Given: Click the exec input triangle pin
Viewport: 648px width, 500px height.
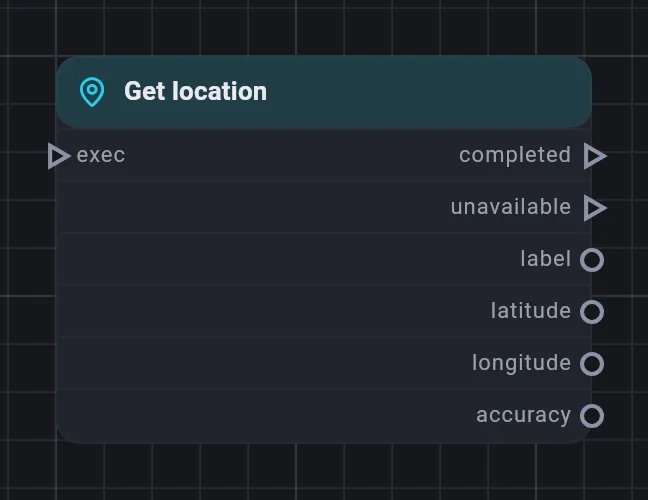Looking at the screenshot, I should (59, 156).
